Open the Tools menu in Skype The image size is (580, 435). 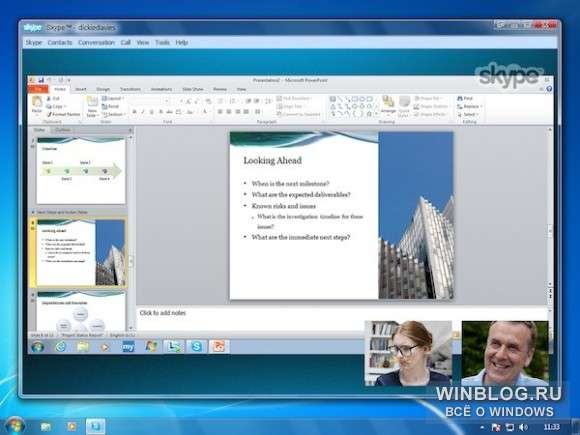click(162, 43)
